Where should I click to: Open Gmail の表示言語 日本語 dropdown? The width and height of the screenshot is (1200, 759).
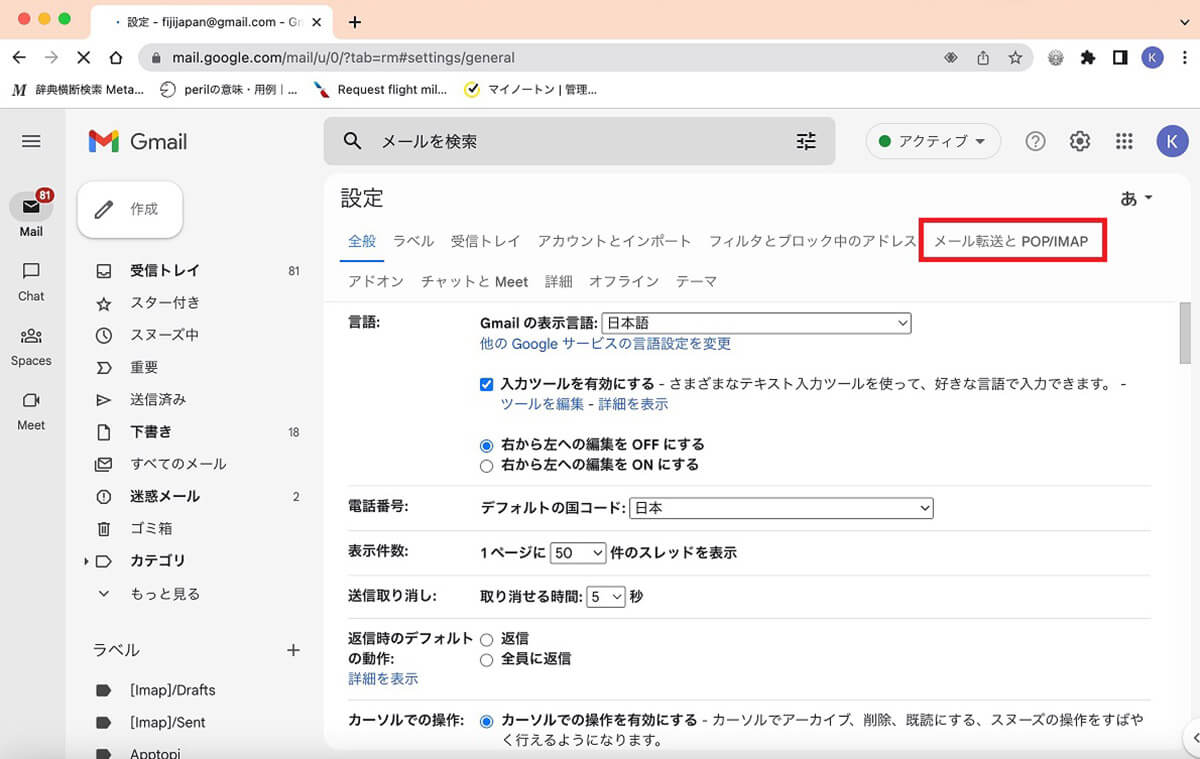[x=756, y=323]
